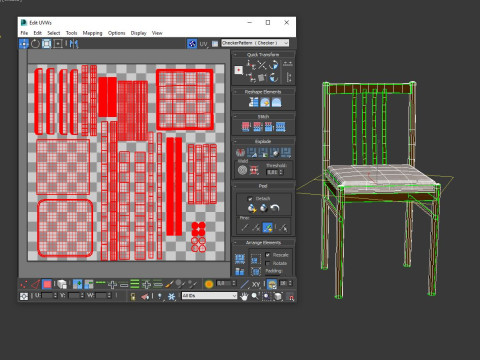This screenshot has height=360, width=480.
Task: Toggle Show Multi-tile in Viewport icon
Action: click(x=192, y=44)
